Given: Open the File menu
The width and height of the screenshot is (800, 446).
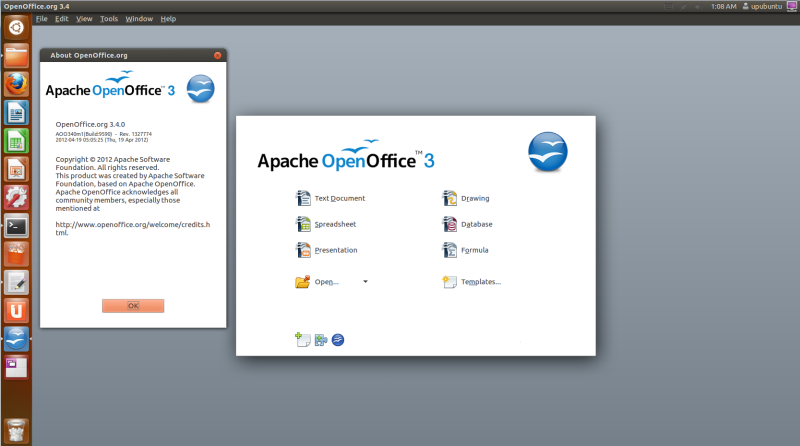Looking at the screenshot, I should (41, 19).
